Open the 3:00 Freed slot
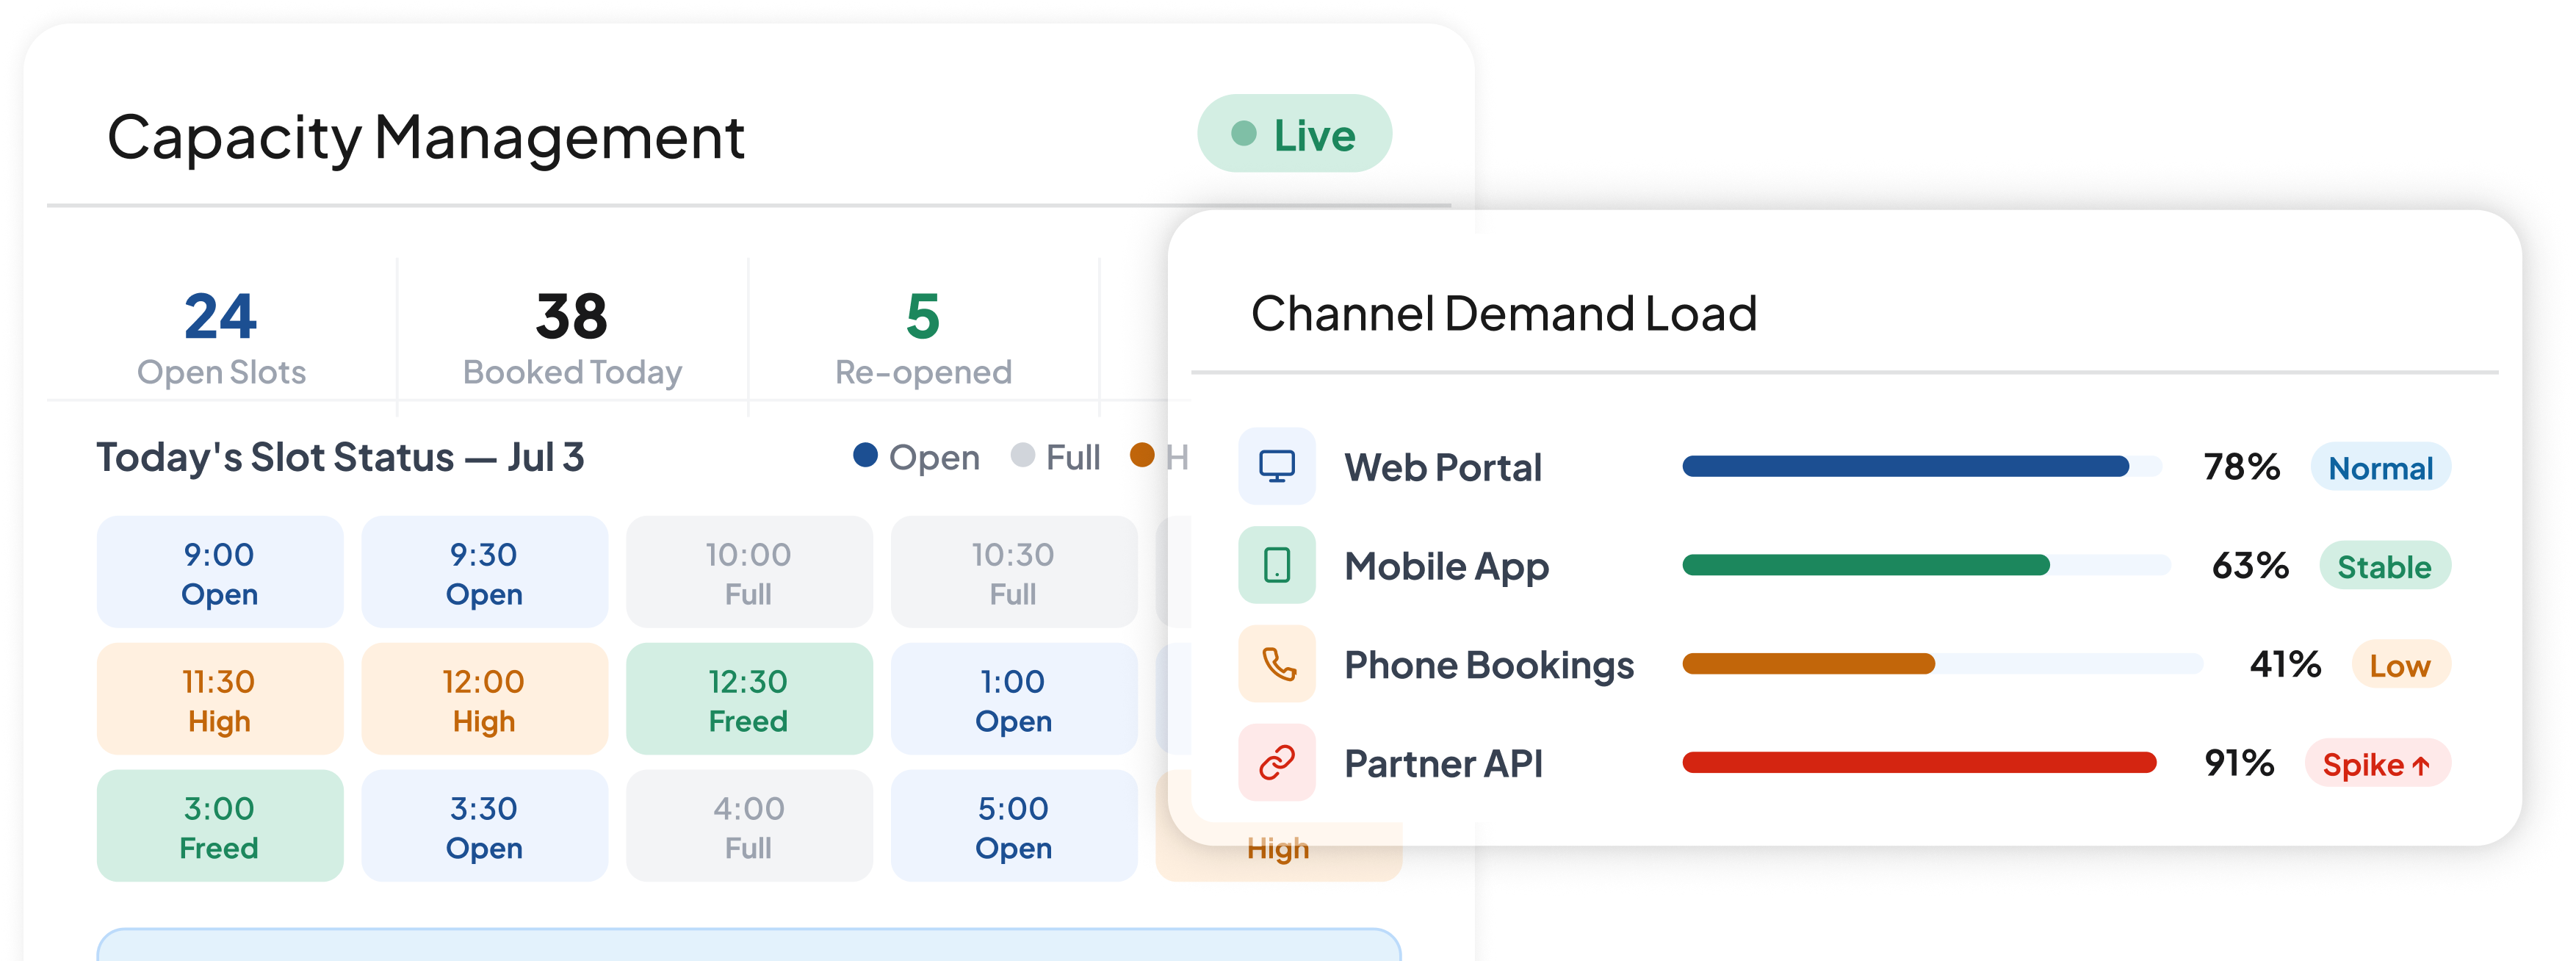The height and width of the screenshot is (961, 2576). [x=220, y=826]
